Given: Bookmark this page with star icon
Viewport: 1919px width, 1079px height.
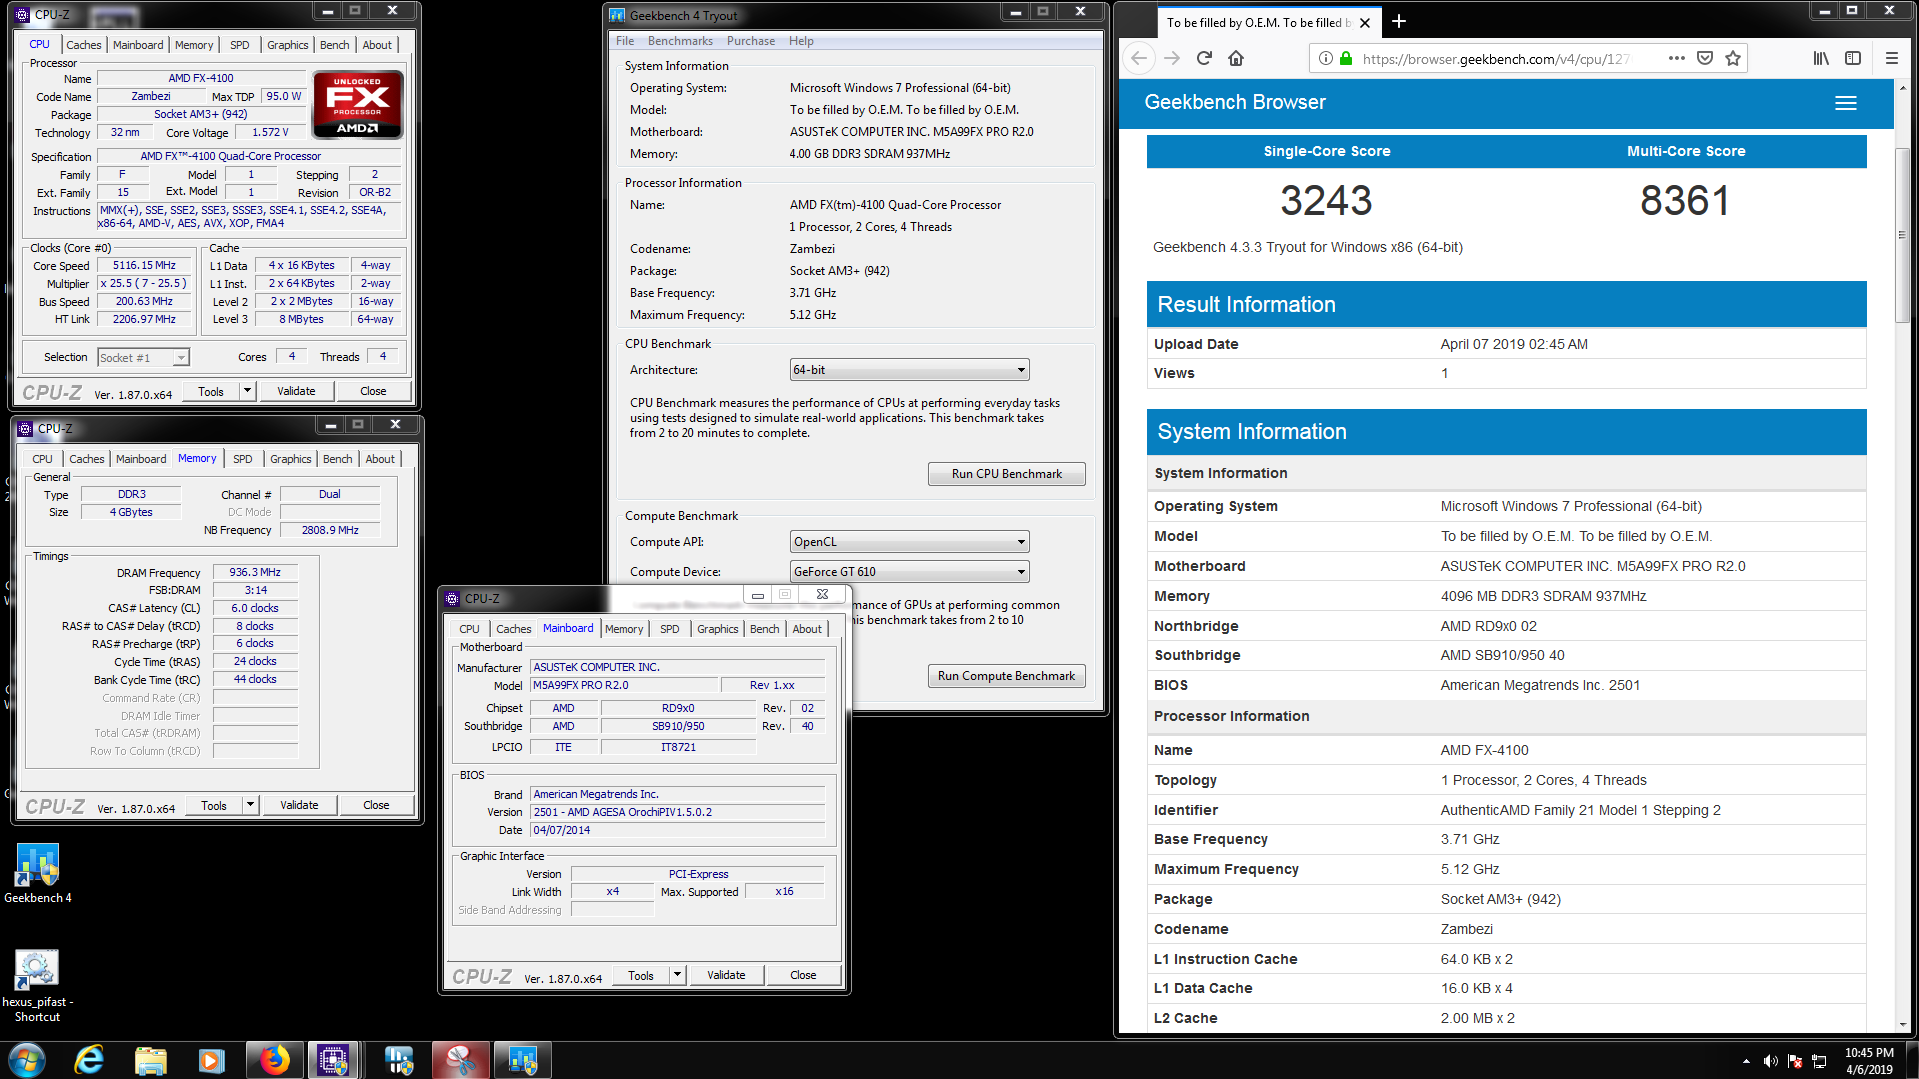Looking at the screenshot, I should pos(1733,58).
